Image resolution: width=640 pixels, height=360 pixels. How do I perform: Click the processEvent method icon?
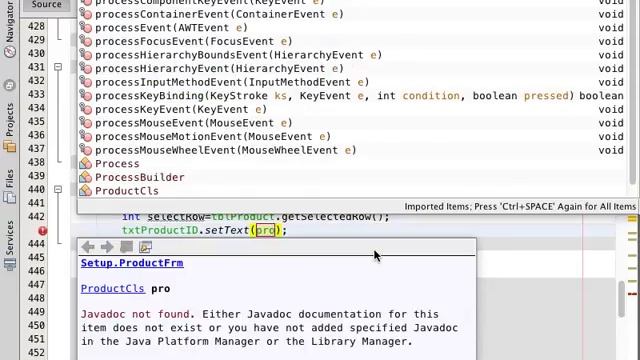pyautogui.click(x=85, y=27)
